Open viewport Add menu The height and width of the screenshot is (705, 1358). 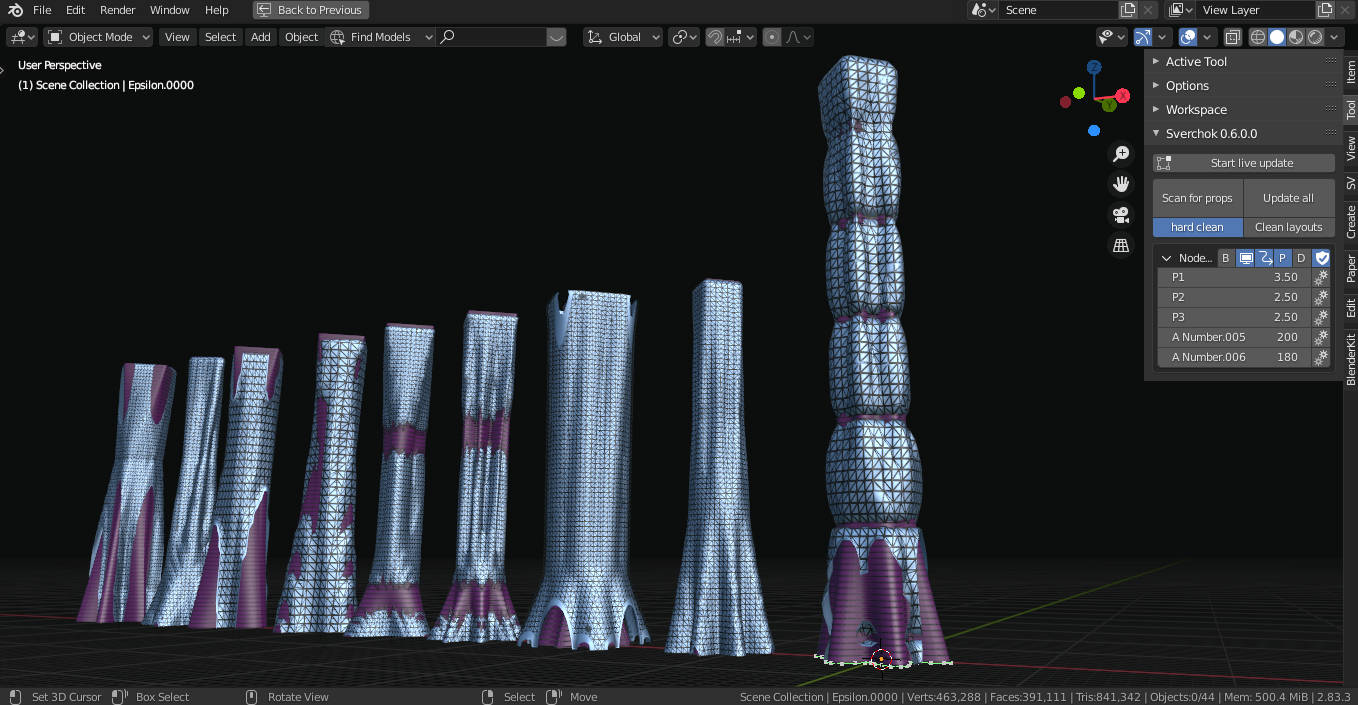coord(261,37)
